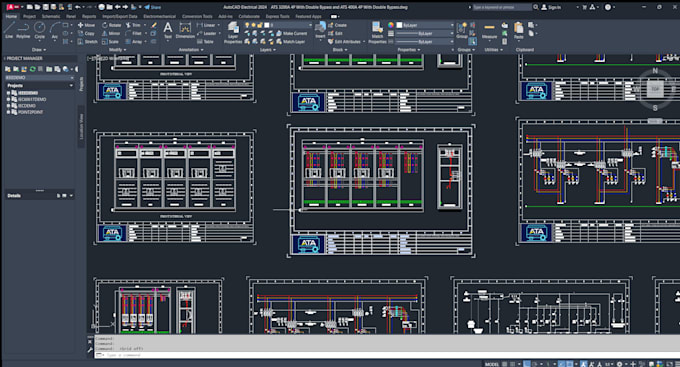
Task: Select the Circle tool
Action: click(x=39, y=30)
